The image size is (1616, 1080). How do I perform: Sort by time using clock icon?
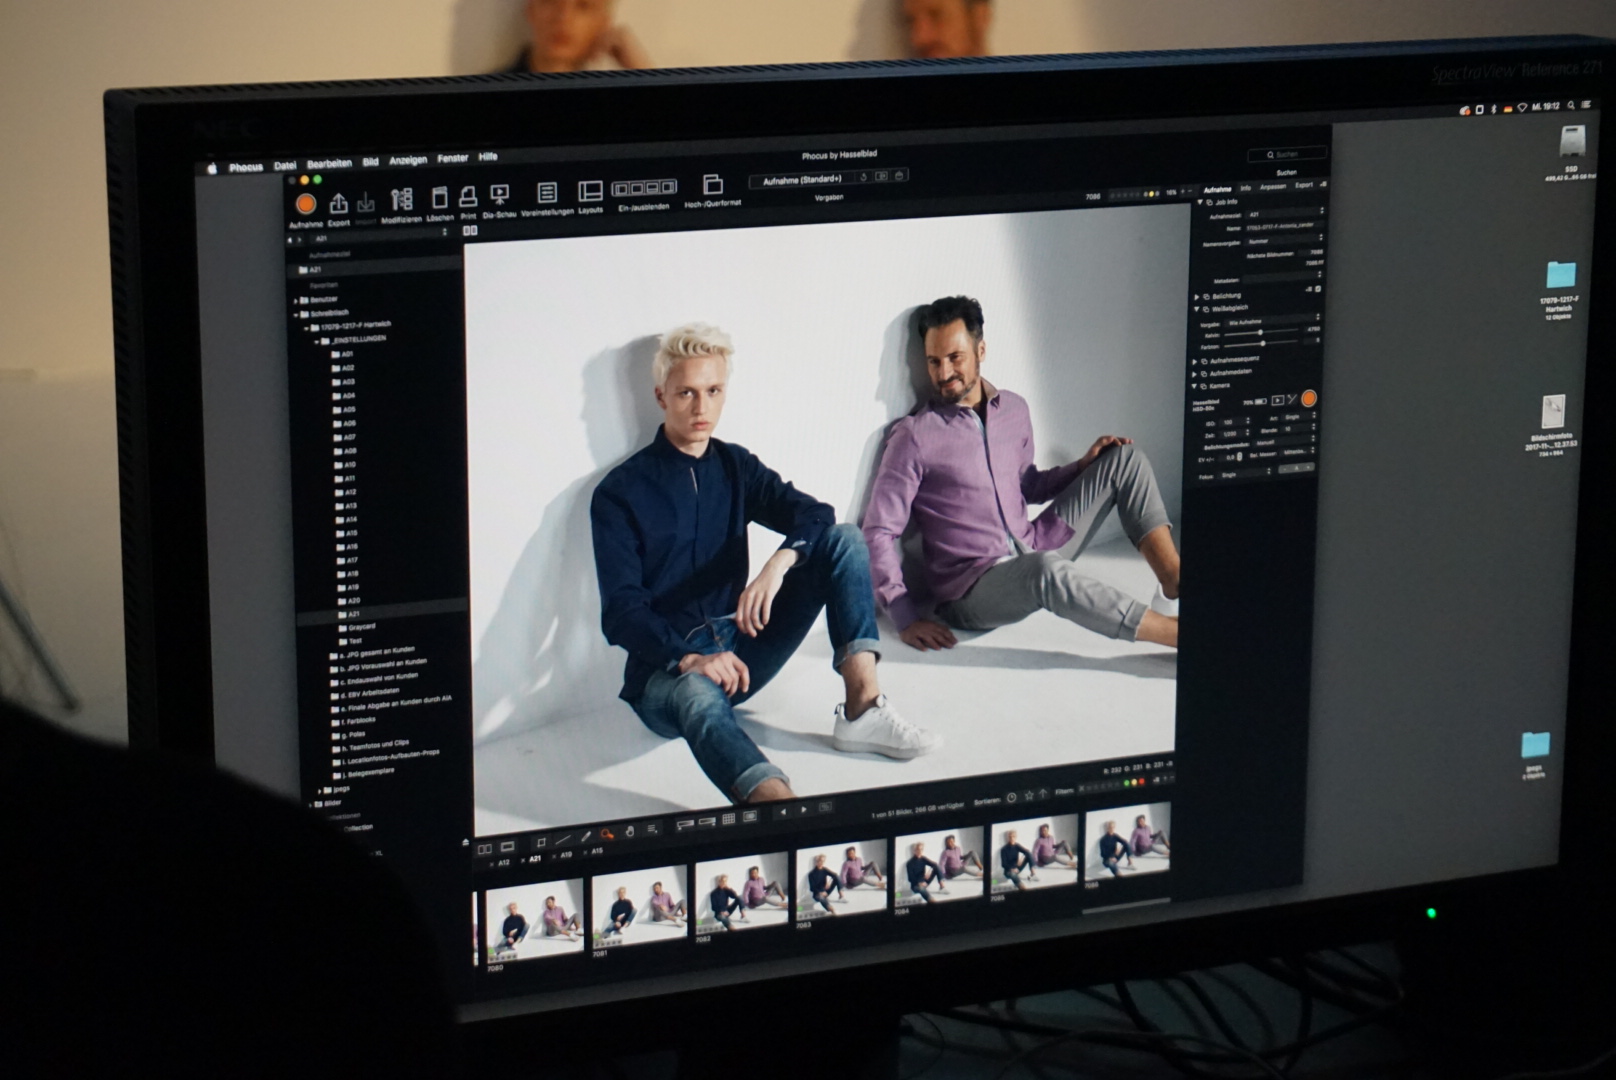coord(1011,797)
